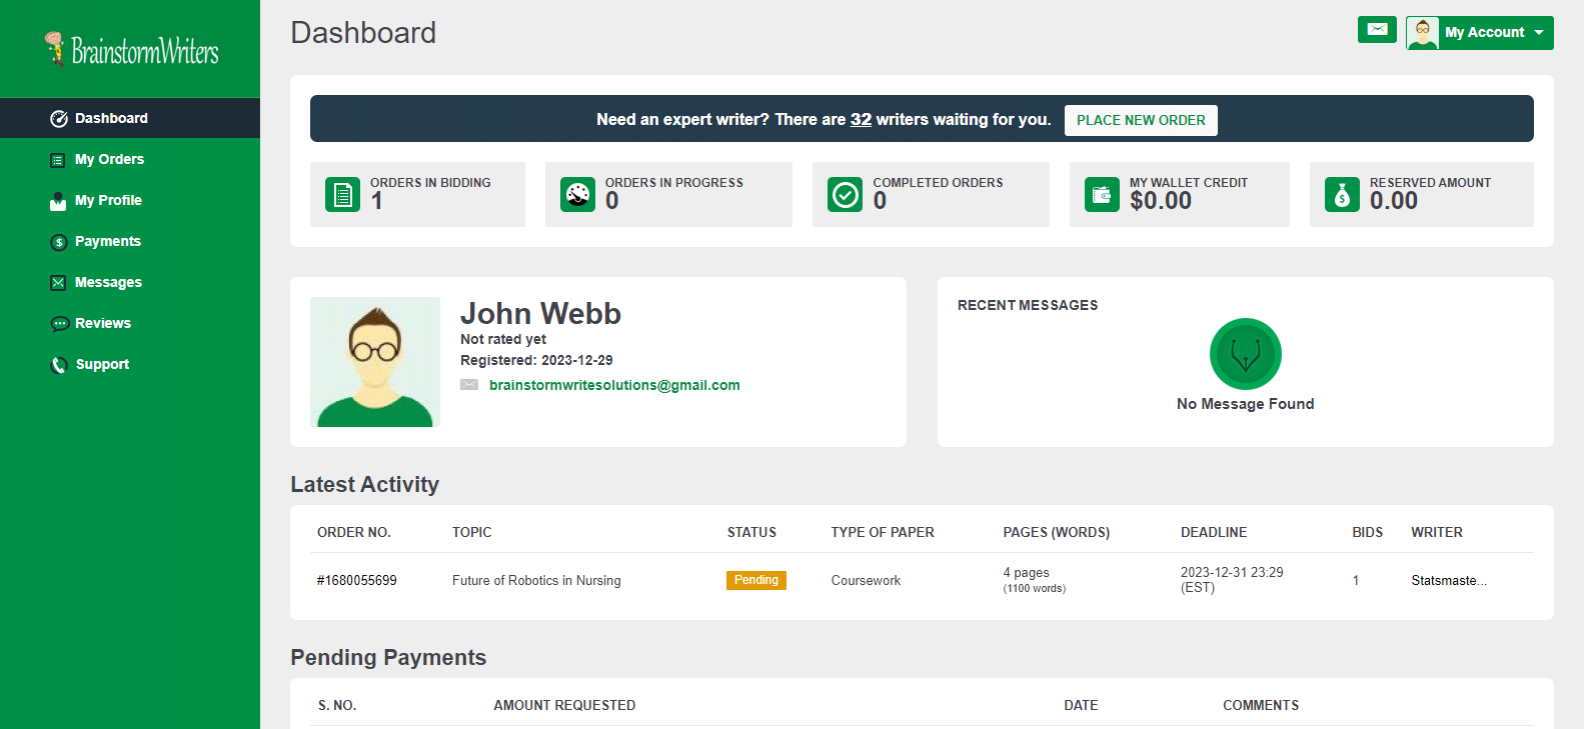Open My Orders in the sidebar
The height and width of the screenshot is (729, 1584).
coord(109,159)
